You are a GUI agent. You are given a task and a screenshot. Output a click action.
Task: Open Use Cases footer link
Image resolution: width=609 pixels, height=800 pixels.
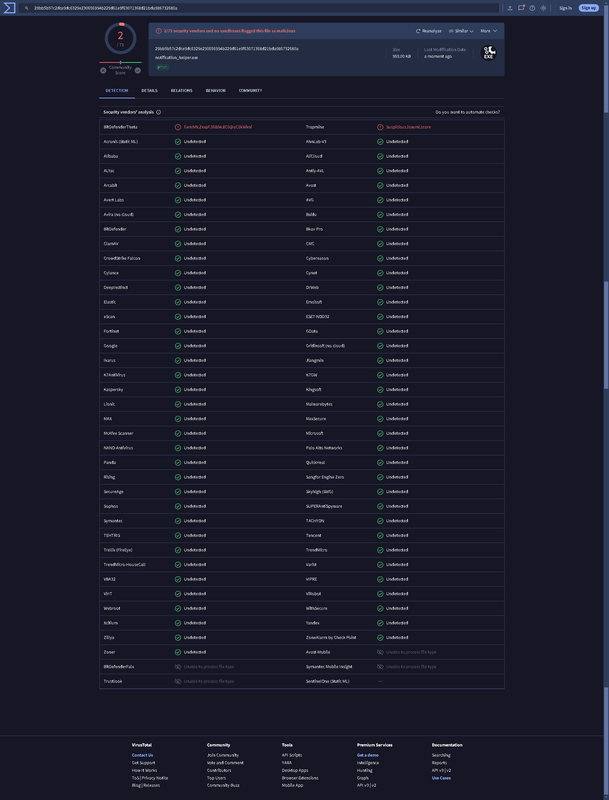click(x=441, y=779)
